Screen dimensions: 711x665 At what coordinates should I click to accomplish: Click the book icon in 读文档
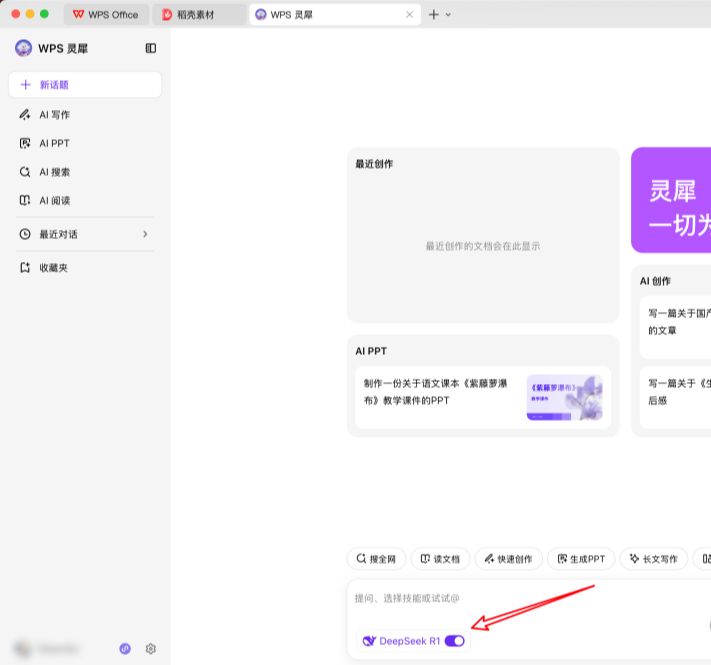point(425,558)
